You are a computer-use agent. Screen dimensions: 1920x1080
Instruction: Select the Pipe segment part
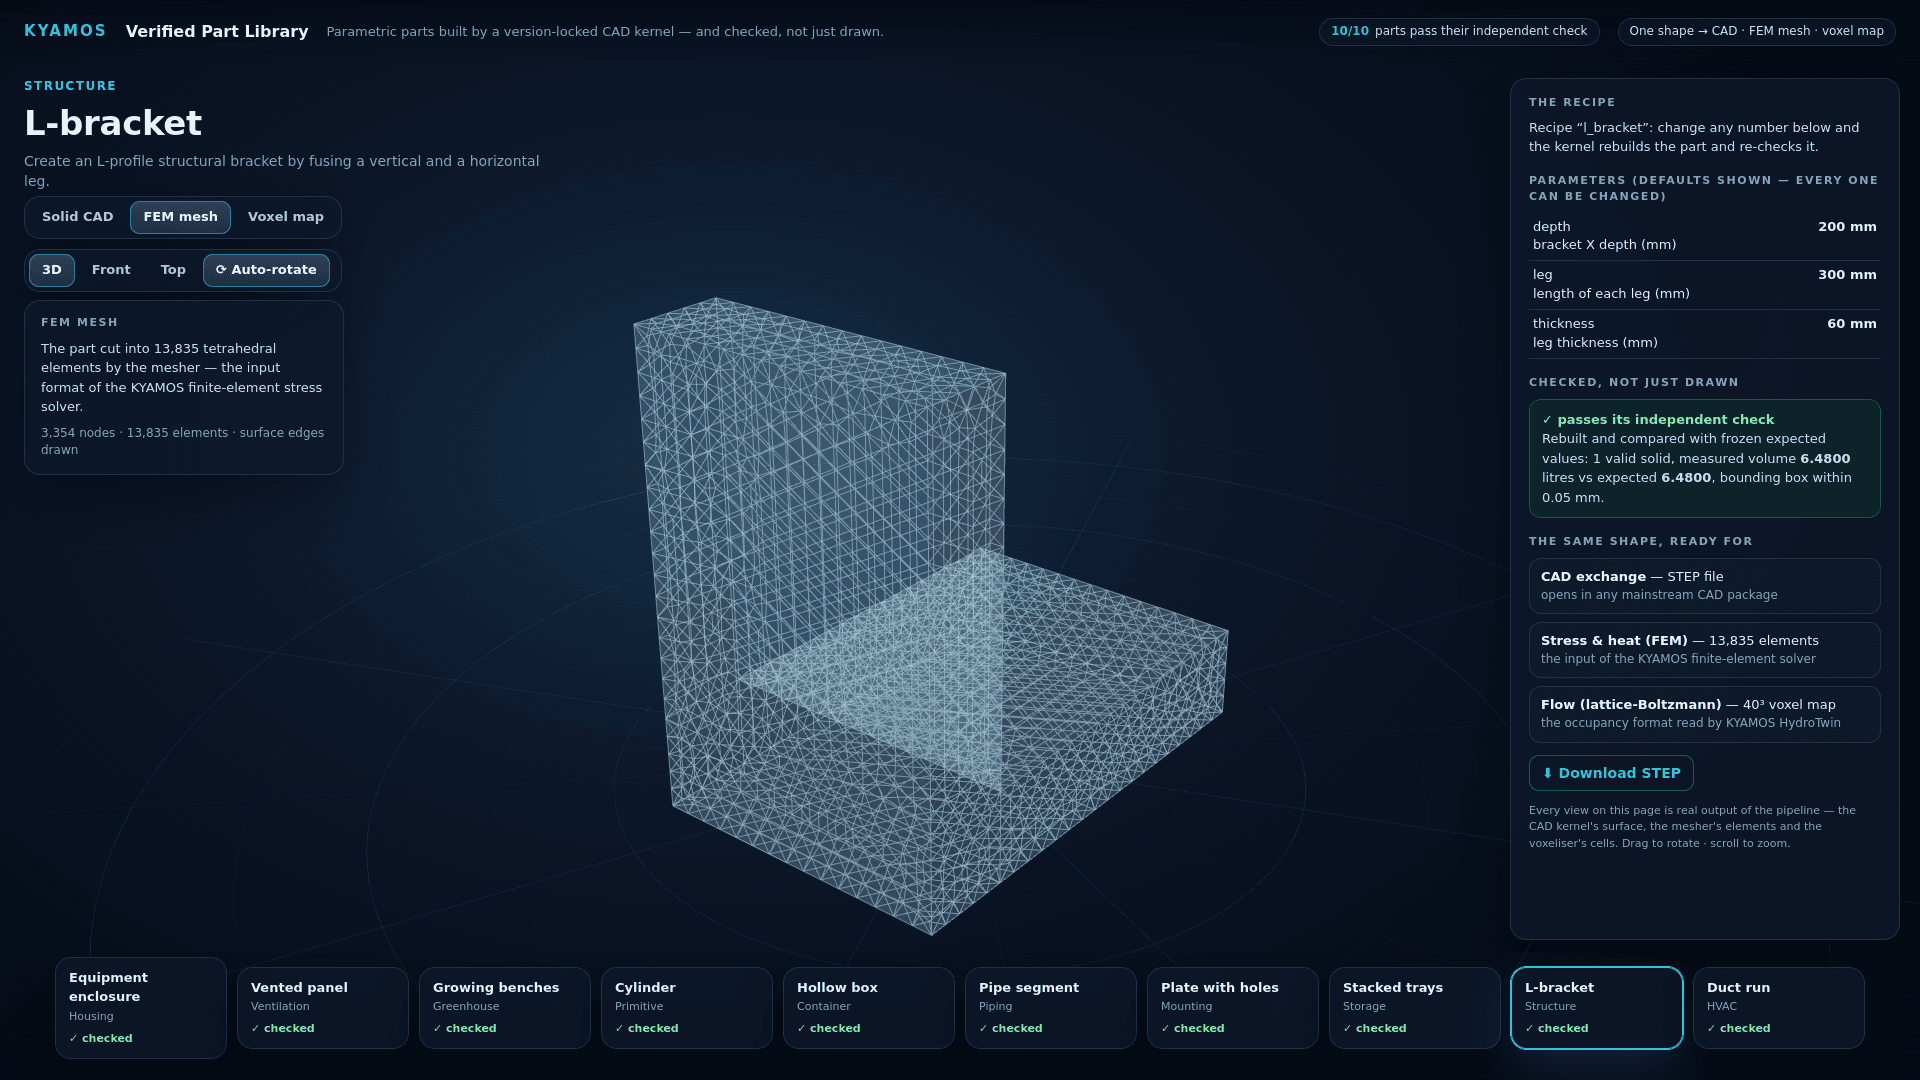(x=1051, y=1007)
